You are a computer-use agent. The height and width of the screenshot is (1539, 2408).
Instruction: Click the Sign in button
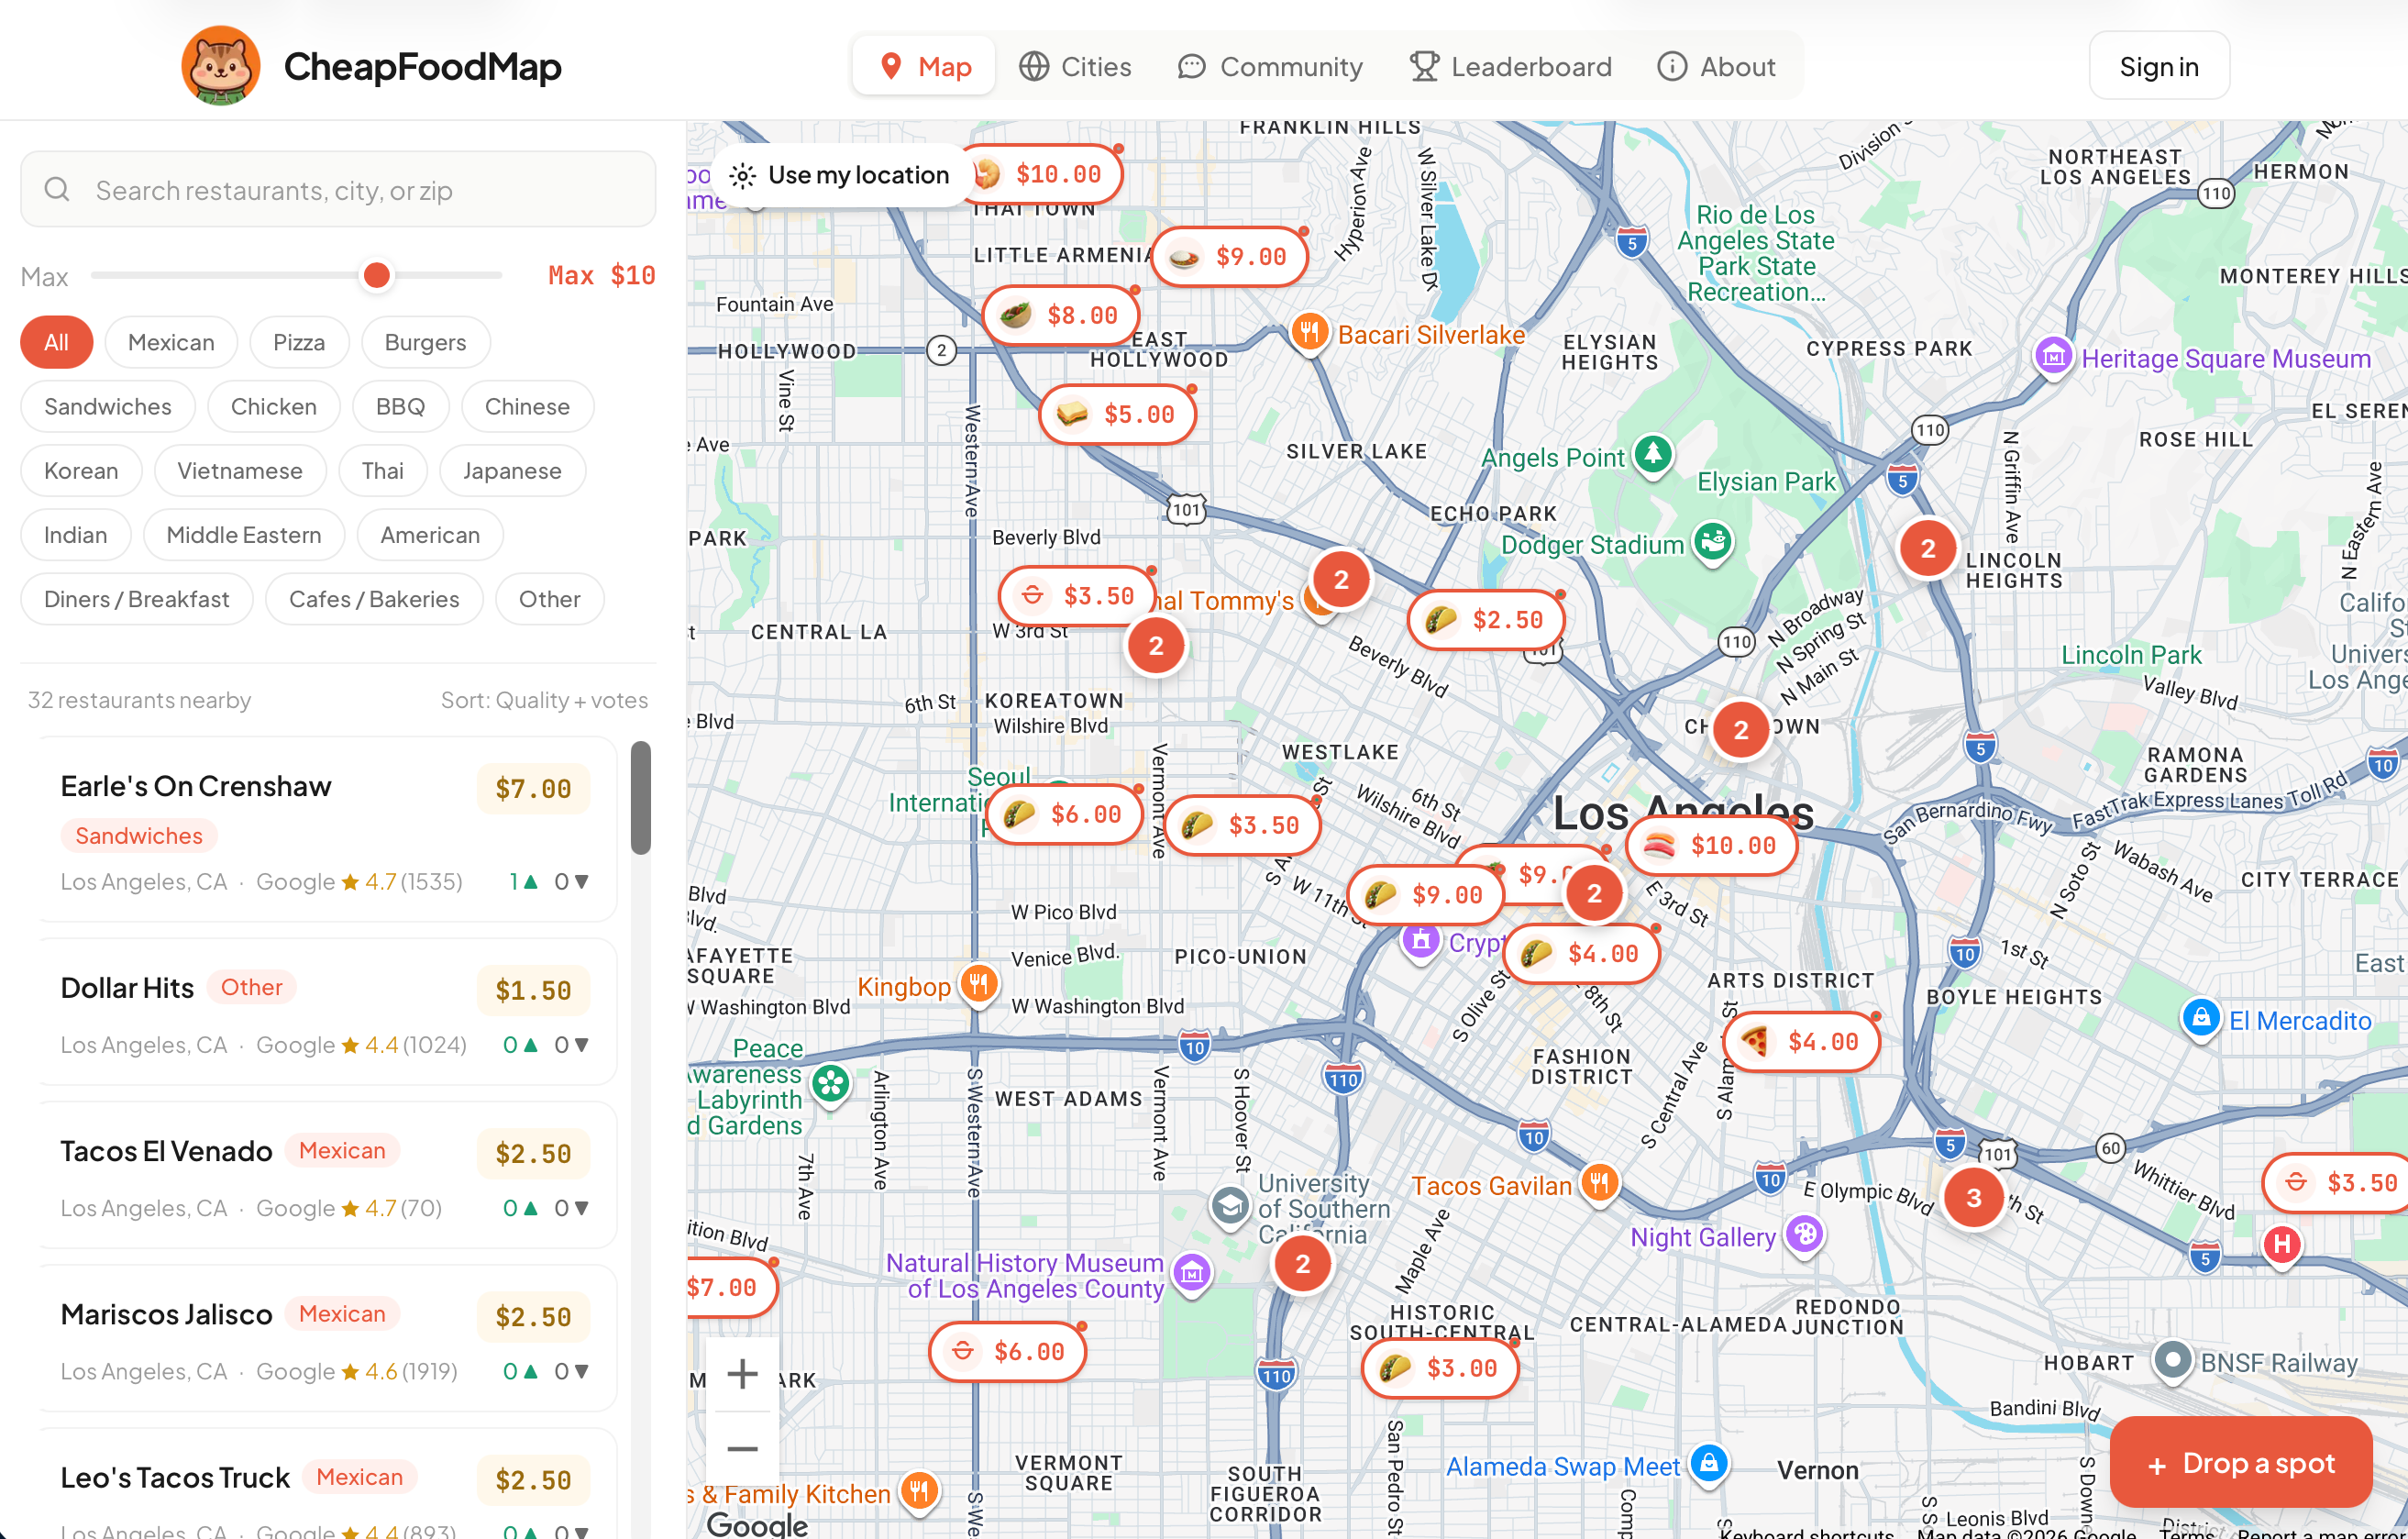point(2159,66)
